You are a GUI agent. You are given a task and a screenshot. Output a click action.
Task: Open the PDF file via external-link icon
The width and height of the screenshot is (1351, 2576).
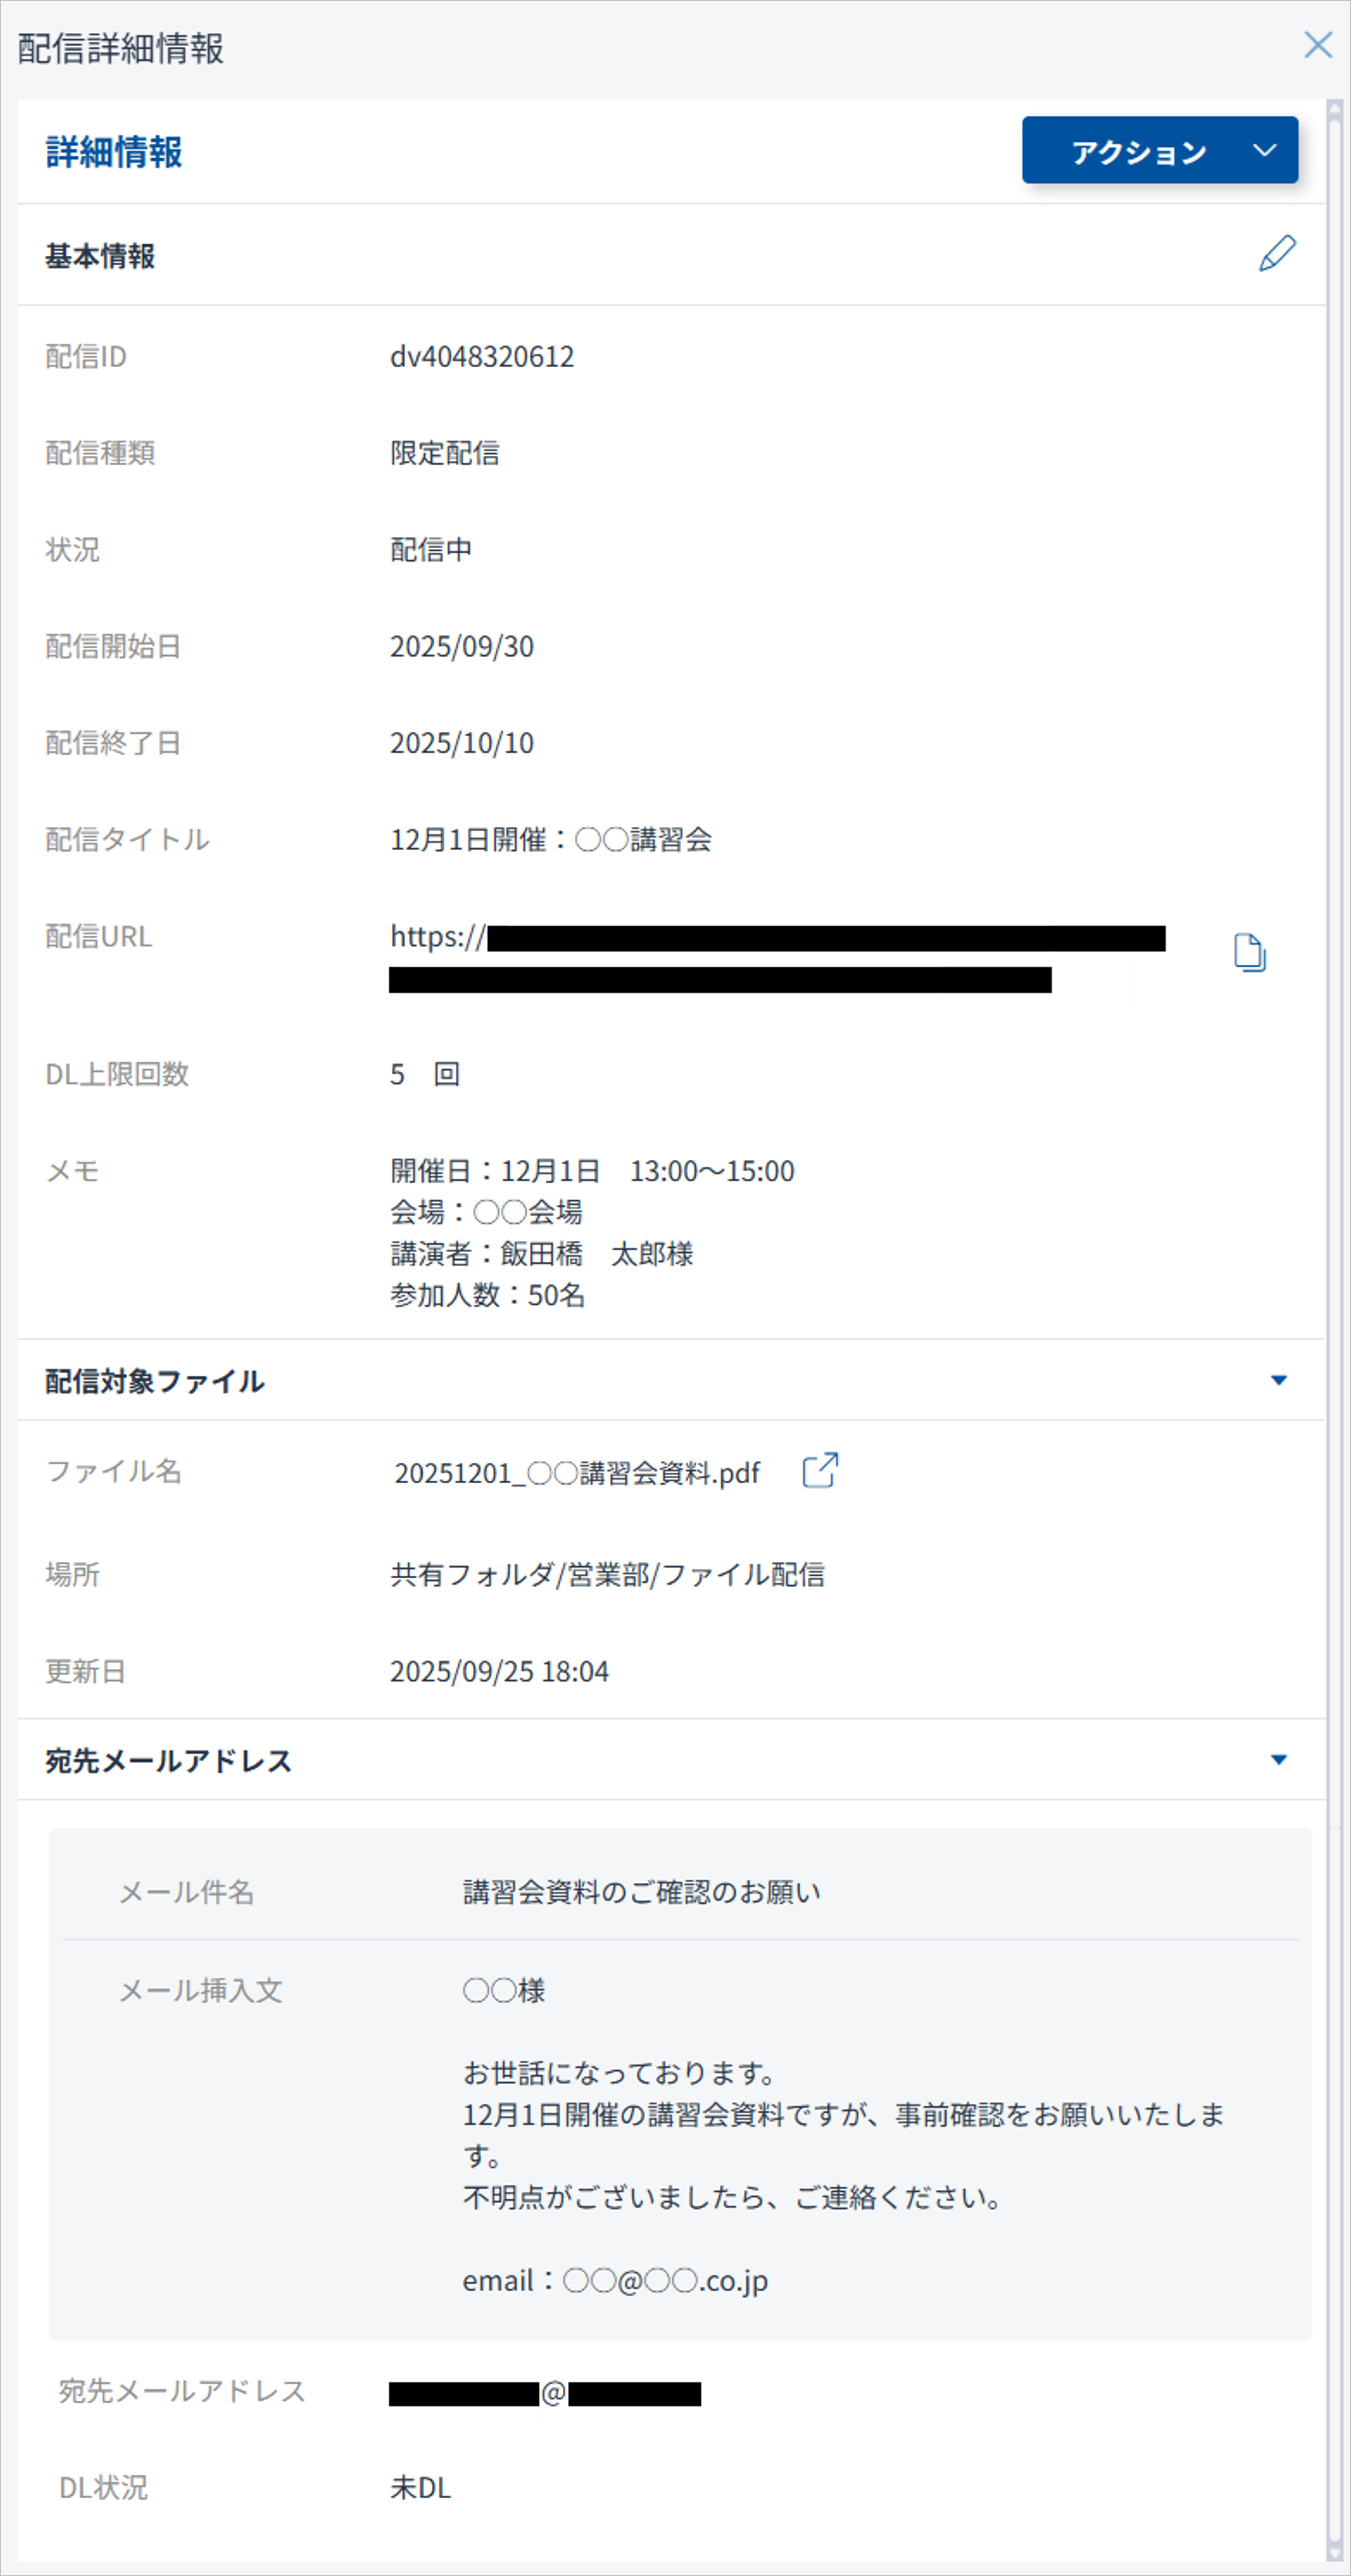[820, 1470]
